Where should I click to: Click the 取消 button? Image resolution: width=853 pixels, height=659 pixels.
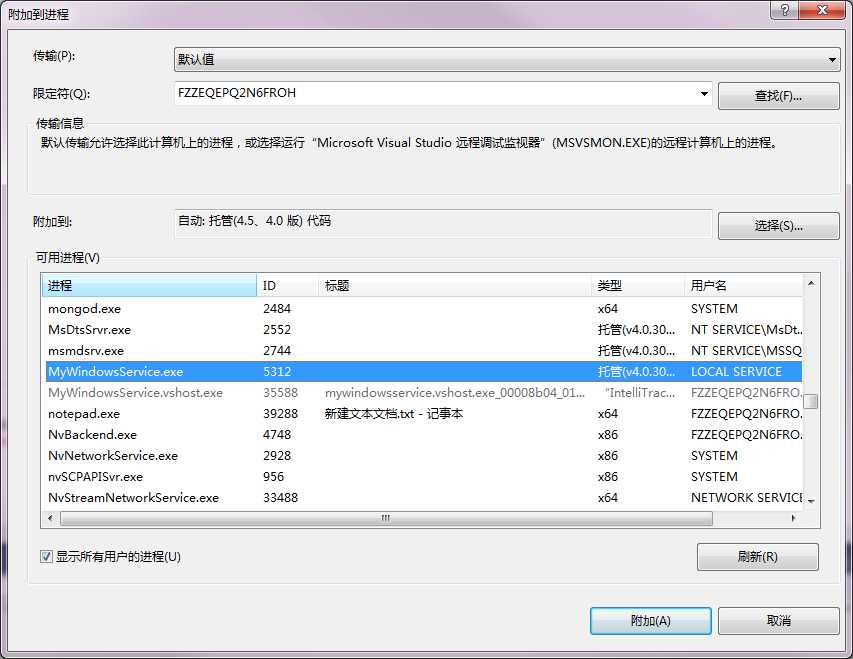(x=778, y=621)
